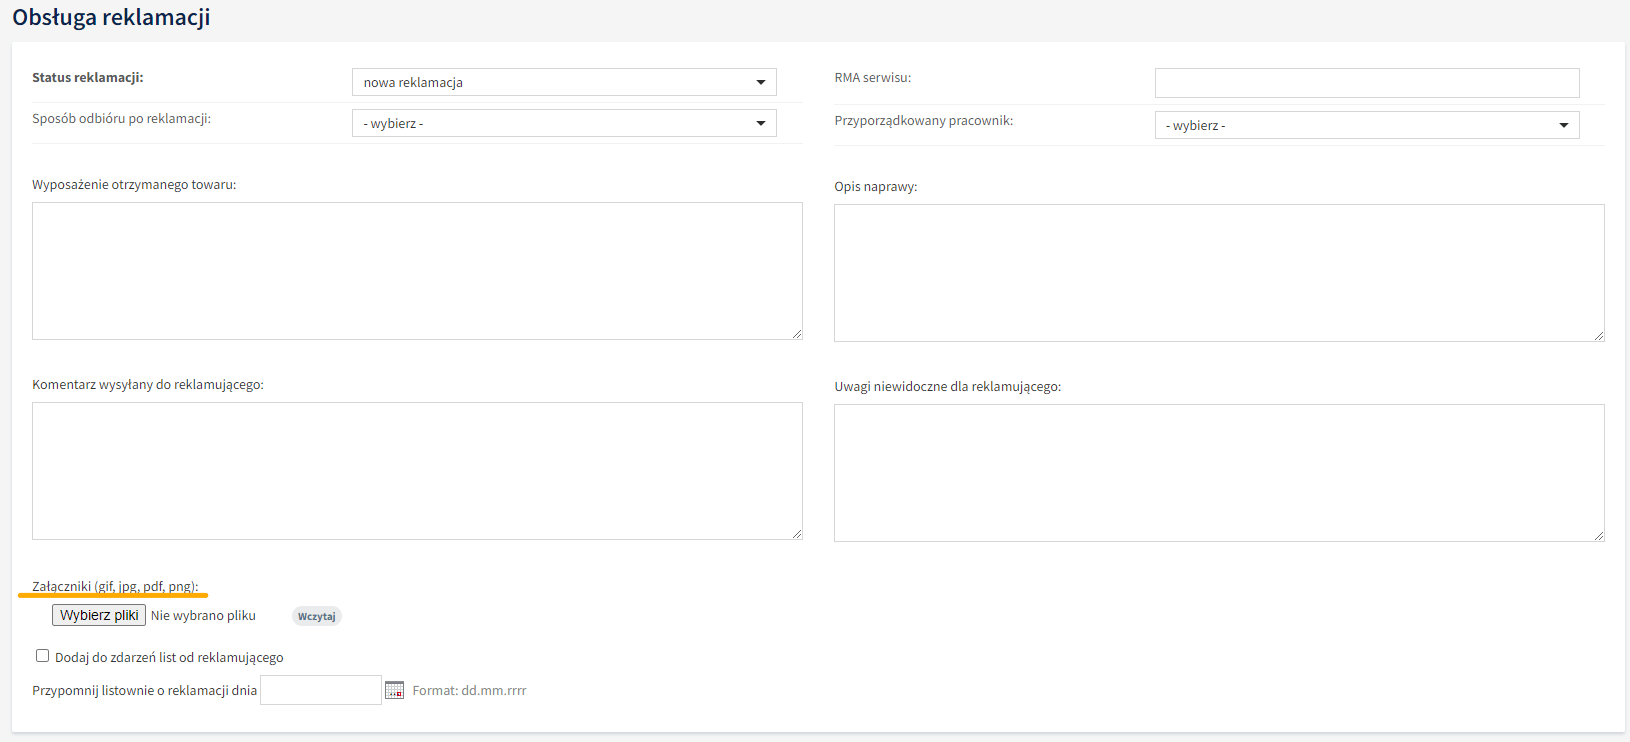Click into the reminder date field

pyautogui.click(x=320, y=690)
